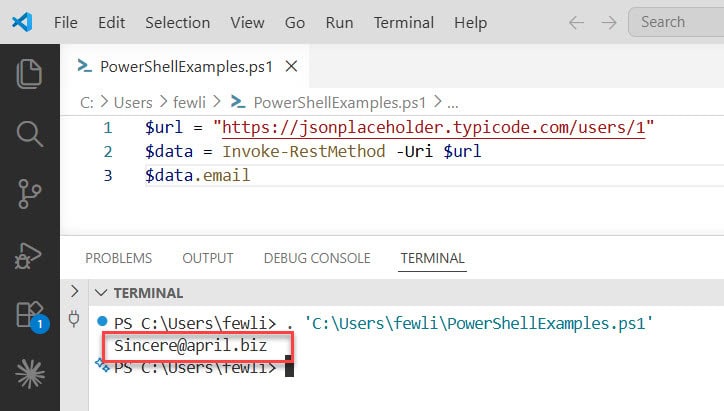Click PowerShell icon on editor tab

coord(84,66)
